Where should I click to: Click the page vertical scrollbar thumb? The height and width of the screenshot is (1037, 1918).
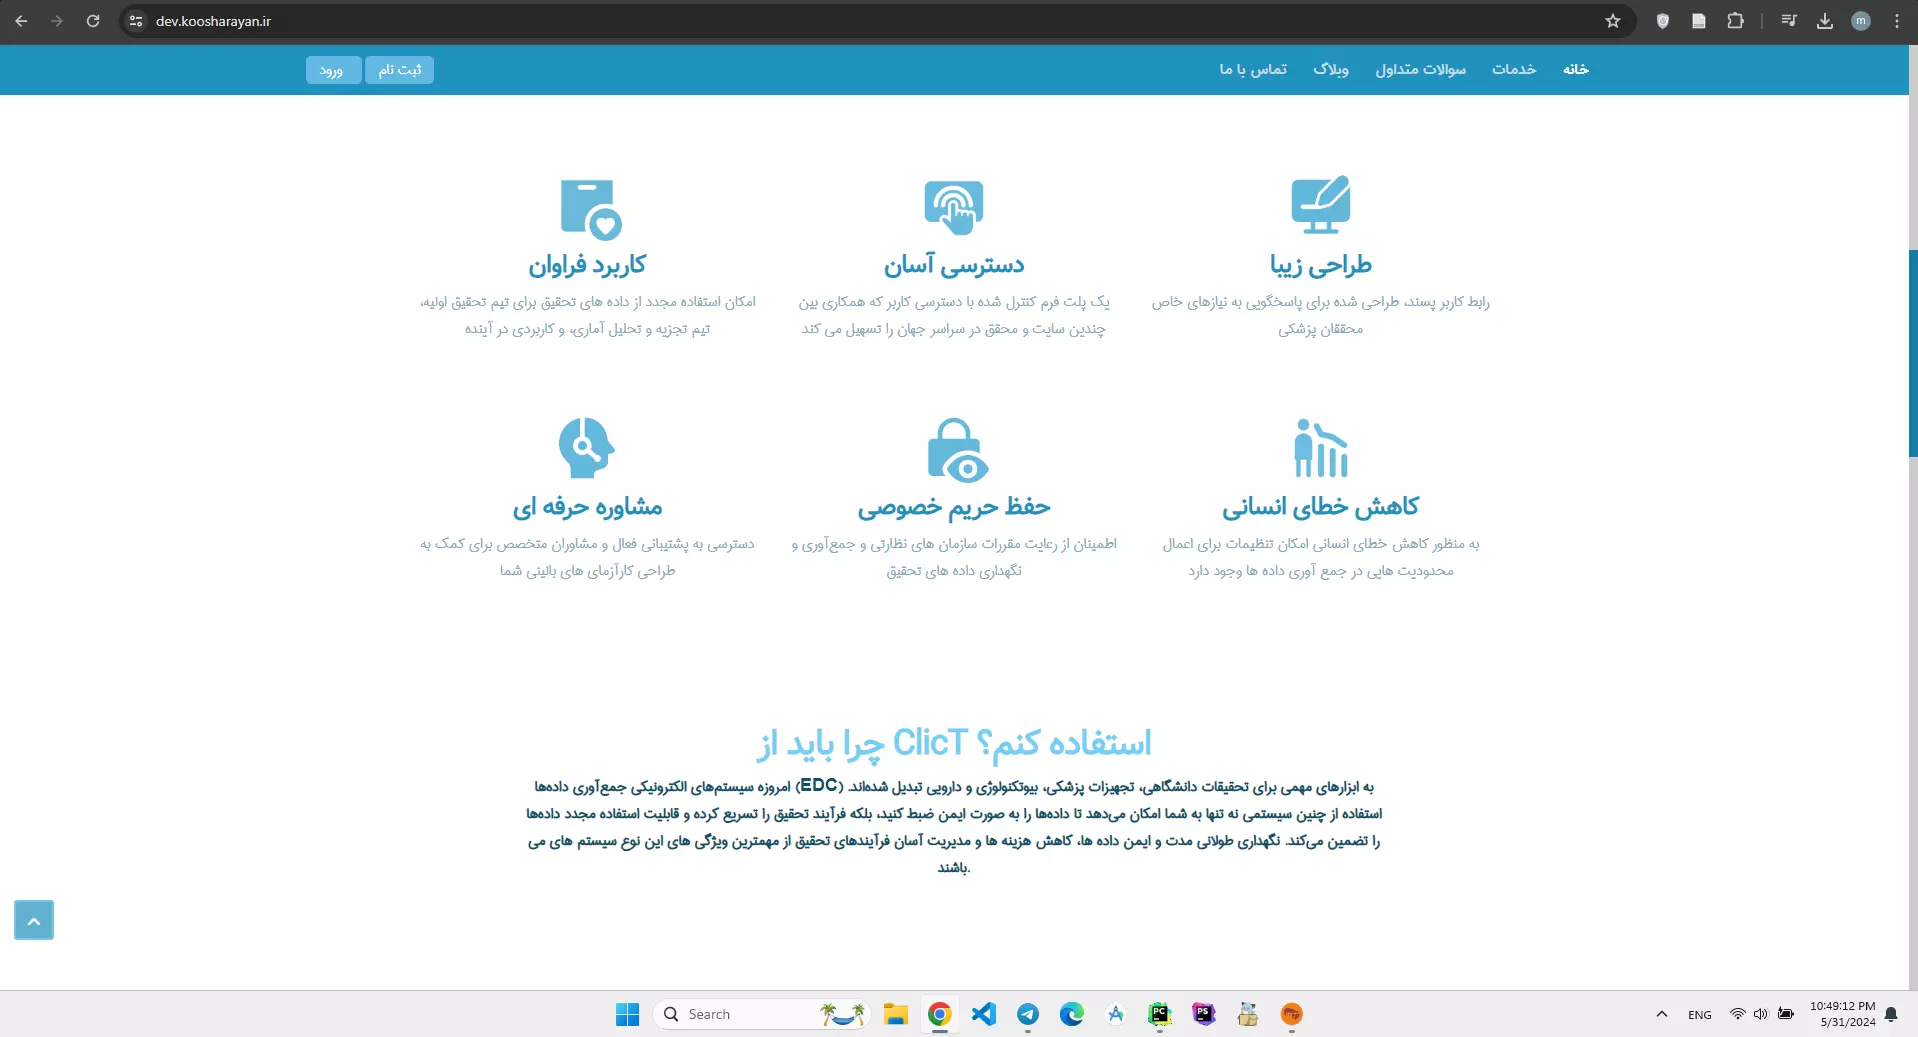pyautogui.click(x=1912, y=353)
